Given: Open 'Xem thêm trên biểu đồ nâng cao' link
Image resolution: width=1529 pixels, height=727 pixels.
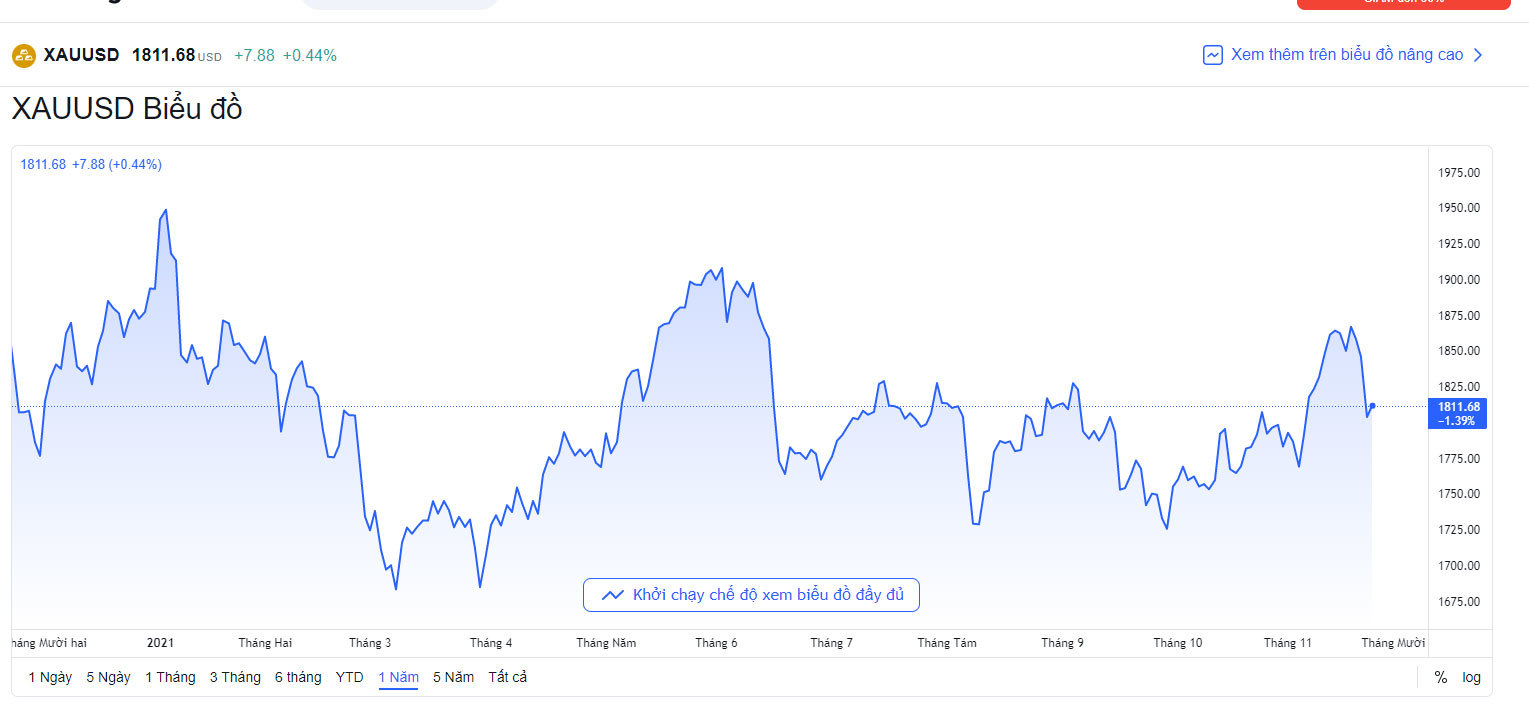Looking at the screenshot, I should point(1346,55).
